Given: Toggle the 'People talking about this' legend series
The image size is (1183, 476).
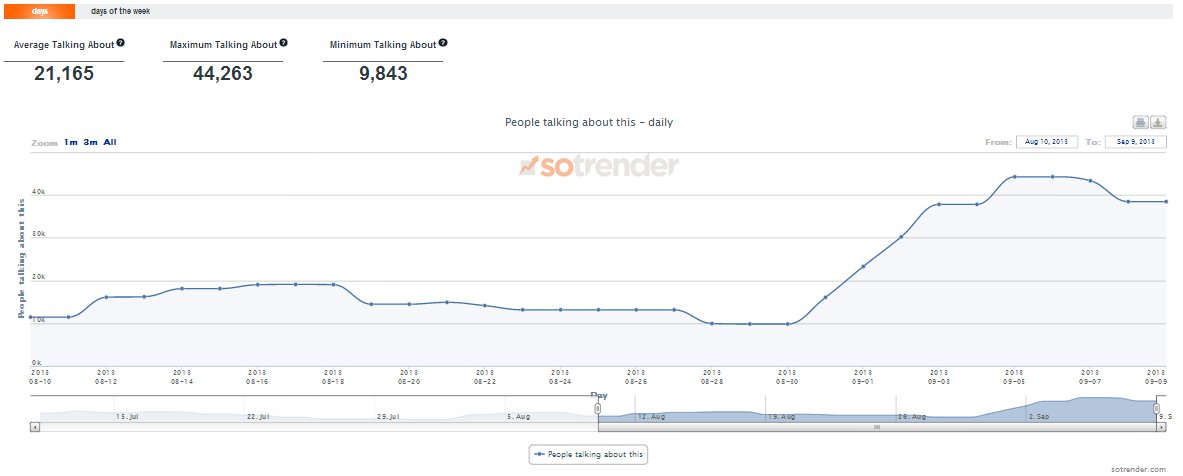Looking at the screenshot, I should click(x=590, y=455).
